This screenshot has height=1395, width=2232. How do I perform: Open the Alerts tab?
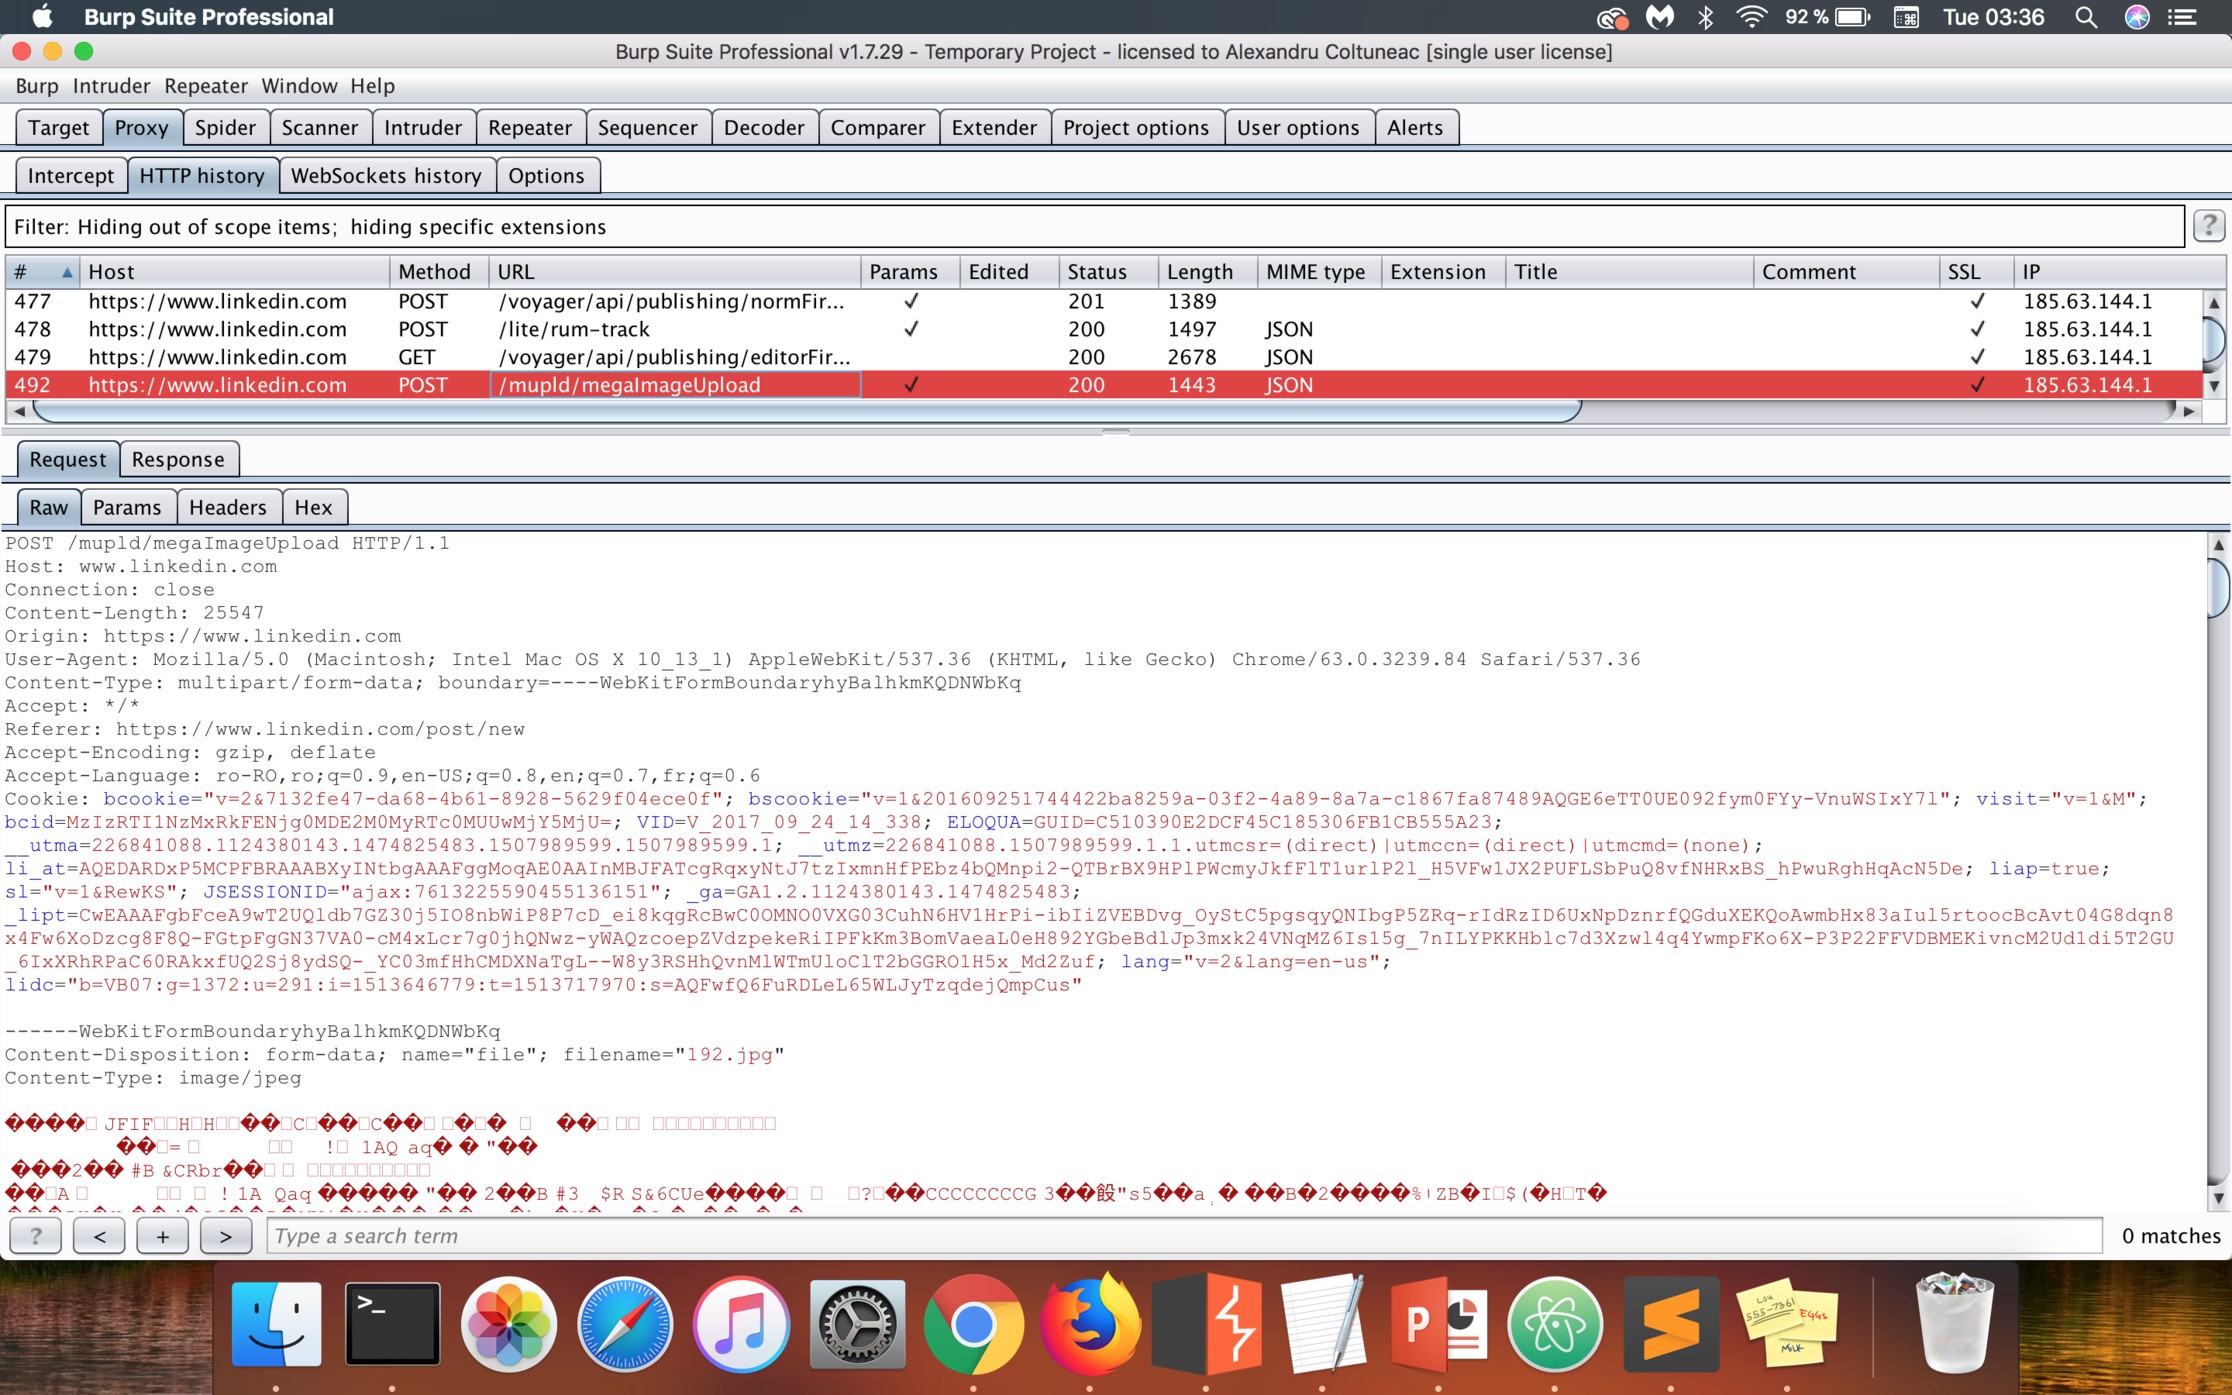1415,128
